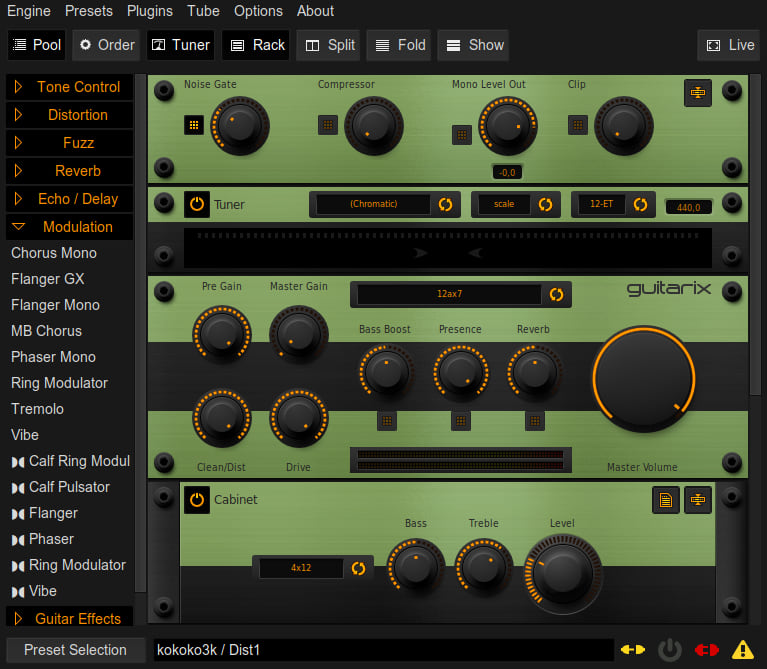Open the Cabinet preset list icon
The width and height of the screenshot is (767, 669).
(x=666, y=500)
